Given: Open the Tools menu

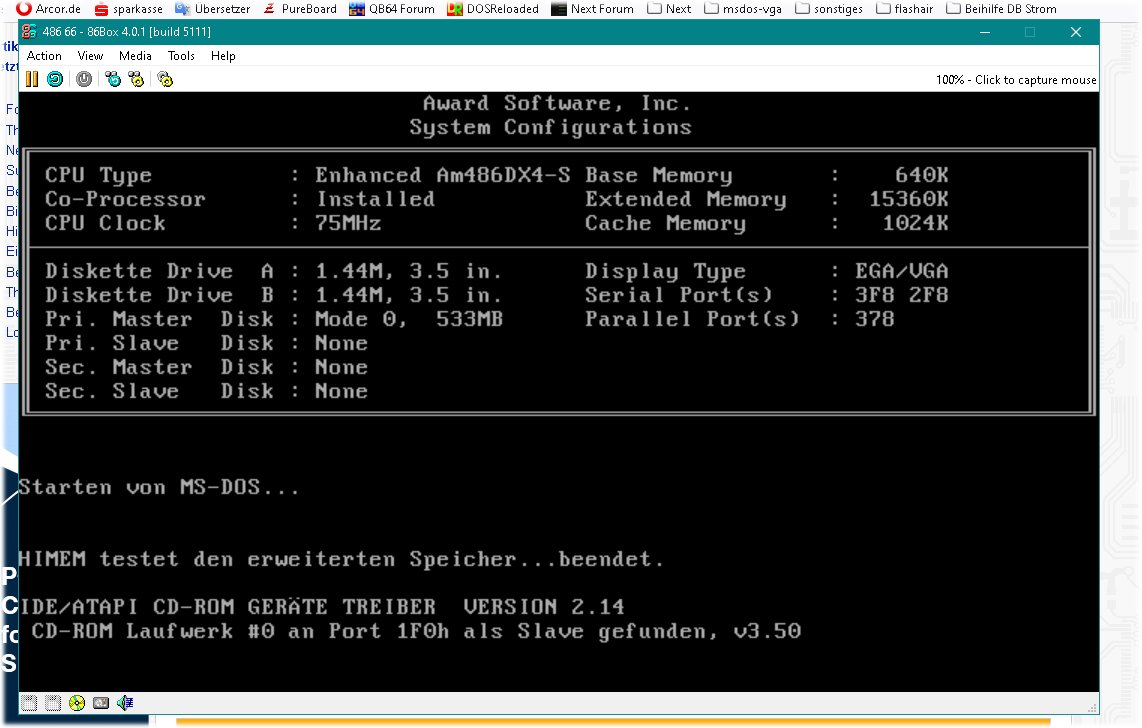Looking at the screenshot, I should click(181, 56).
